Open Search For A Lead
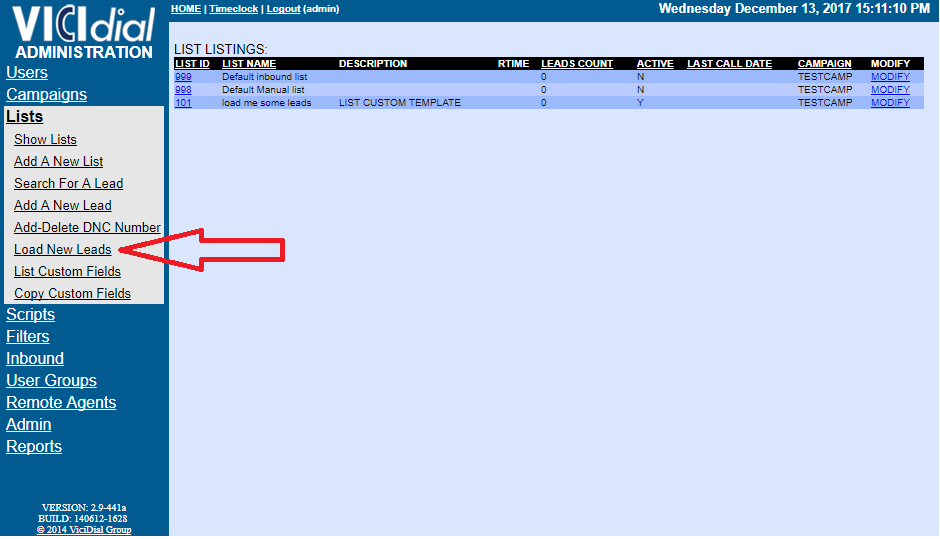 point(68,183)
